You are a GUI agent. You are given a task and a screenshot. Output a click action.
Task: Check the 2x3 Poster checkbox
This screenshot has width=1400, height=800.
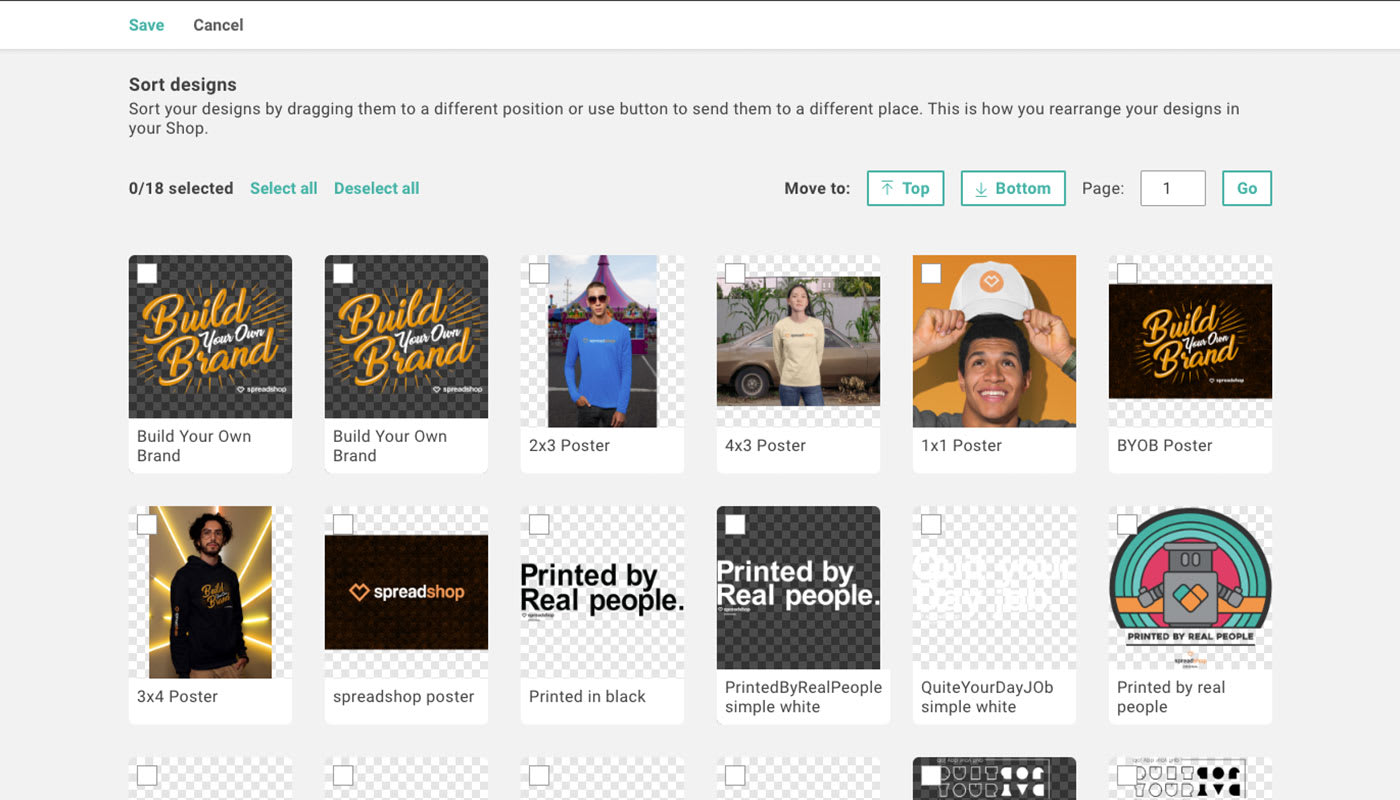pyautogui.click(x=539, y=274)
